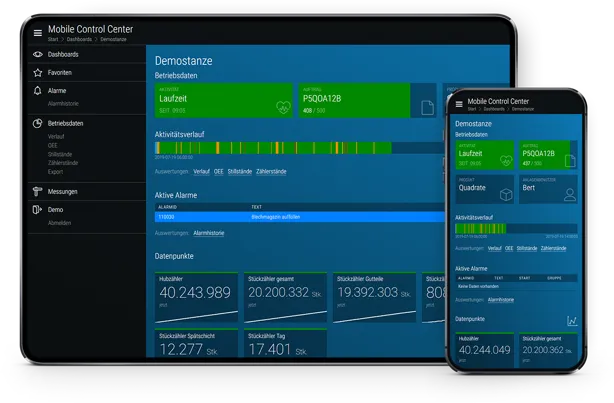Select alarm row 110030 Blechmagazin auffüllen

point(299,217)
